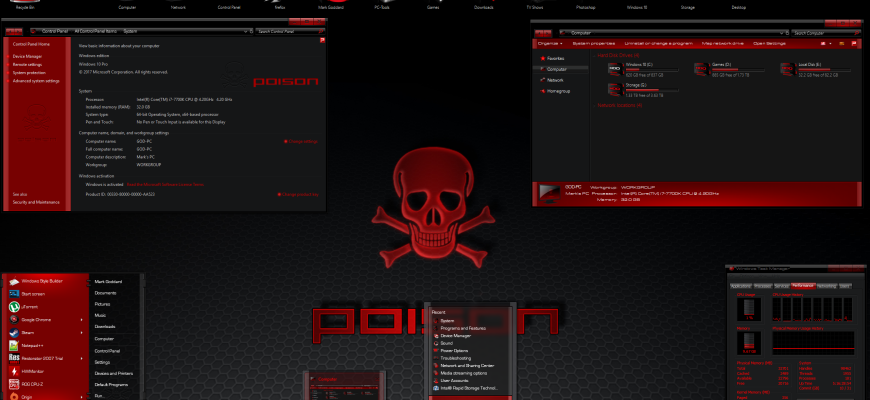870x400 pixels.
Task: Click the Device Manager link in Control Panel
Action: pos(27,57)
